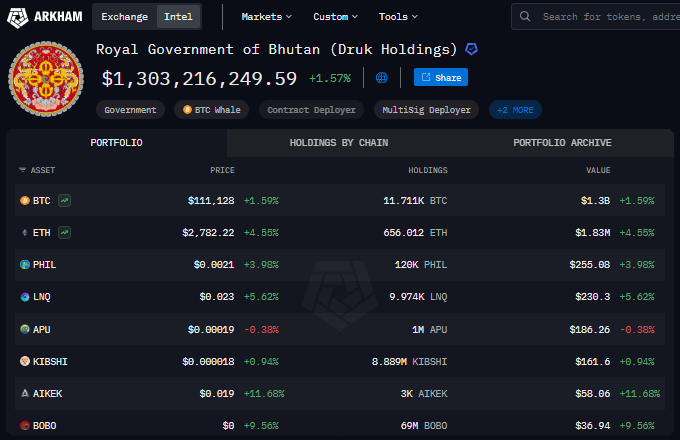Sort by the PRICE column header

222,170
